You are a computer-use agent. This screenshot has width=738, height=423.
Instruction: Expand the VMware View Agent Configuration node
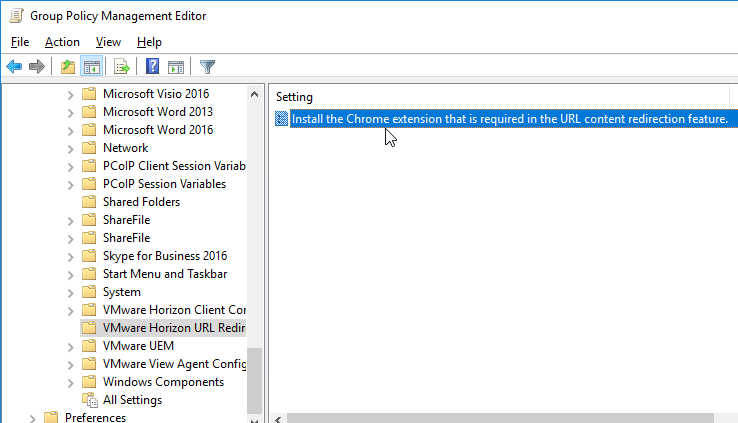click(x=71, y=365)
